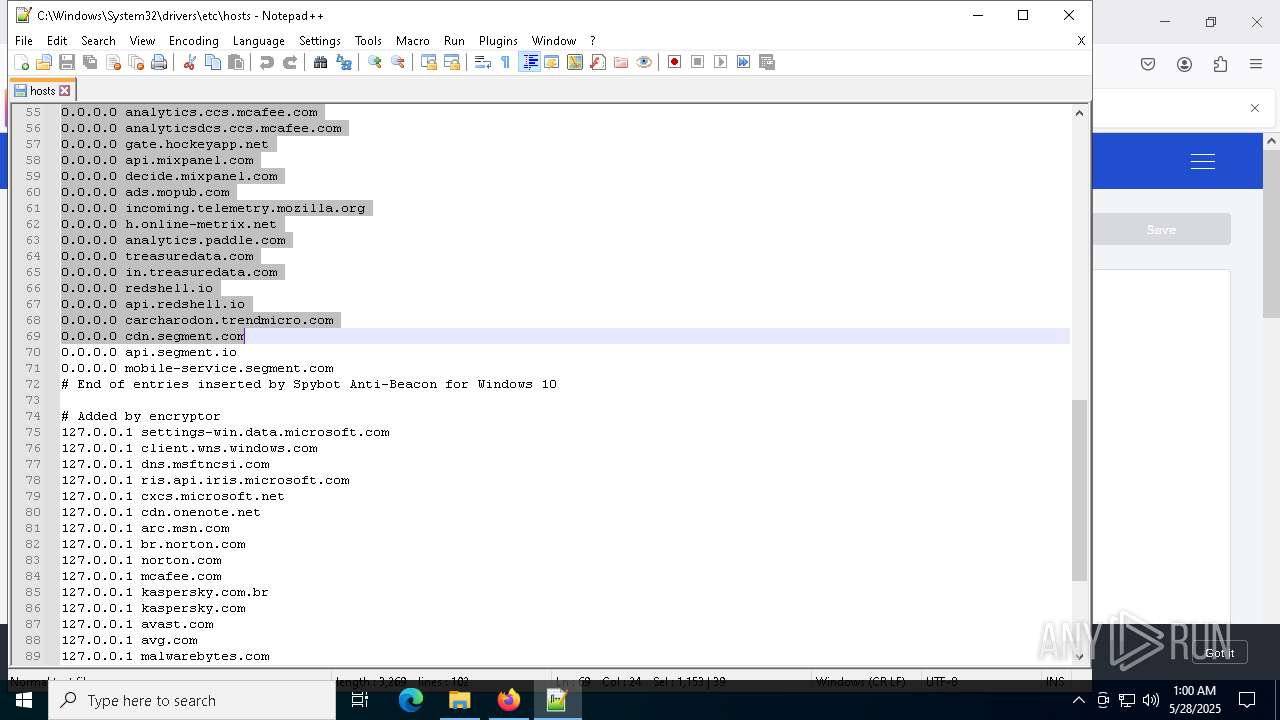Start macro recording with red dot icon
The height and width of the screenshot is (720, 1280).
click(675, 62)
